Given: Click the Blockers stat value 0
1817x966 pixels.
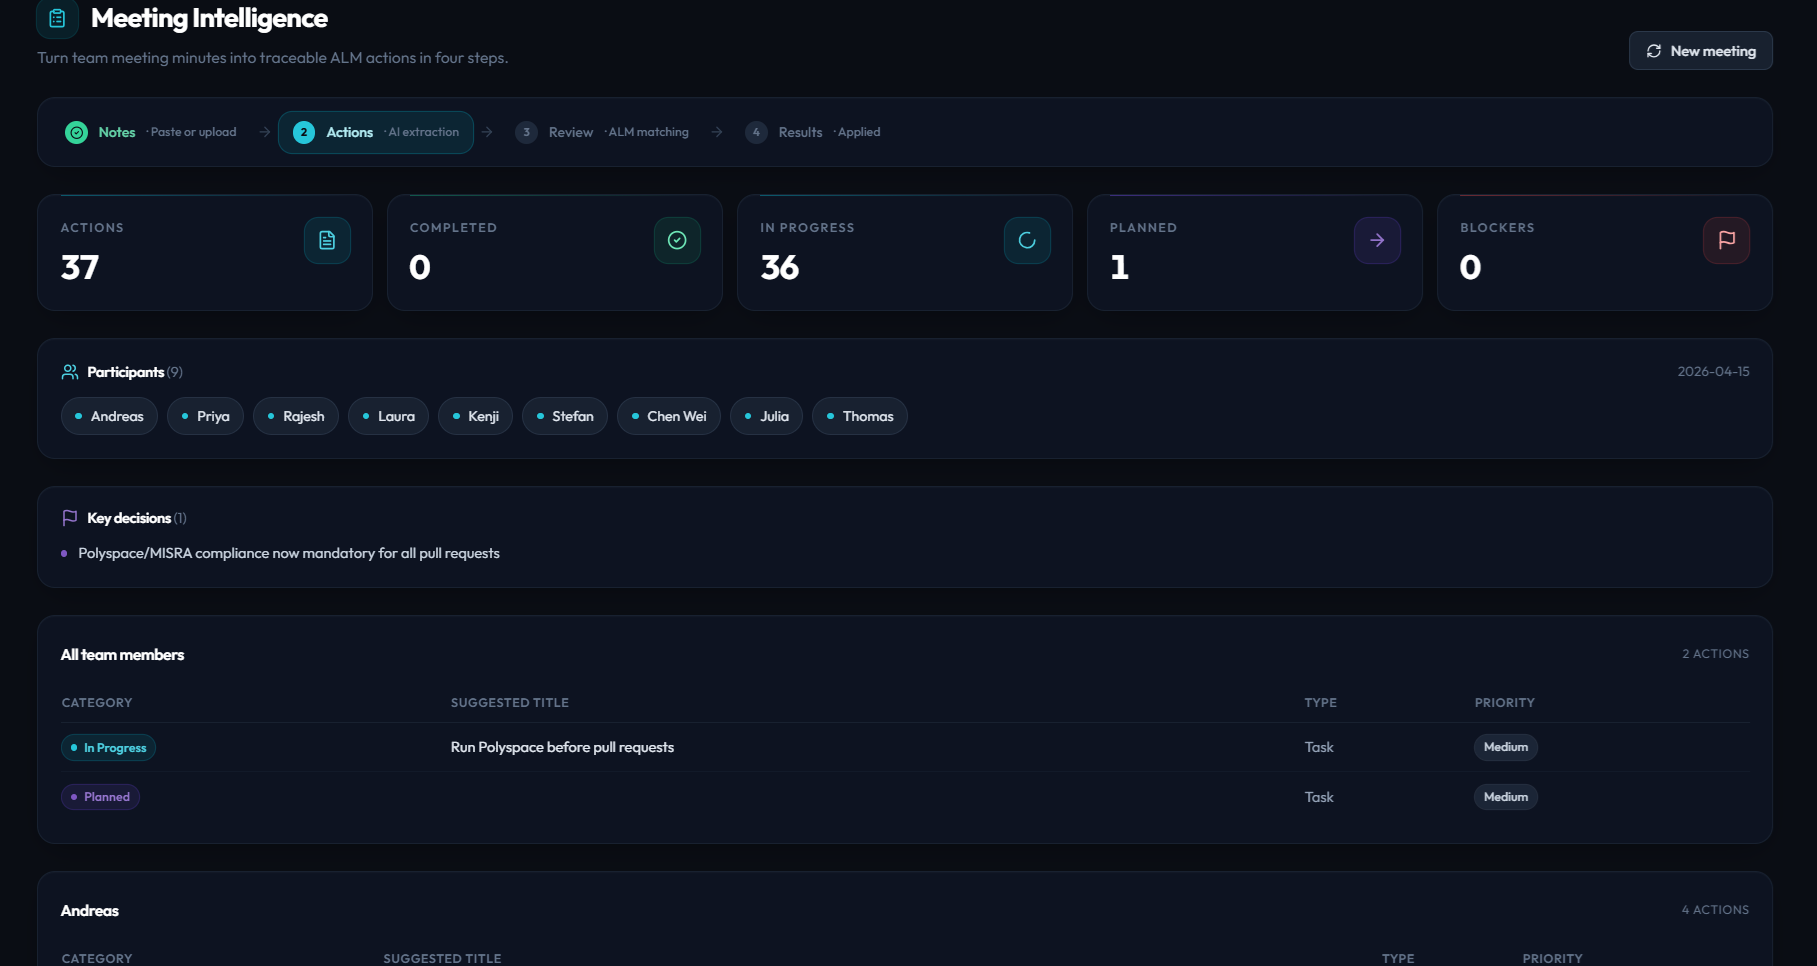Looking at the screenshot, I should click(1470, 267).
